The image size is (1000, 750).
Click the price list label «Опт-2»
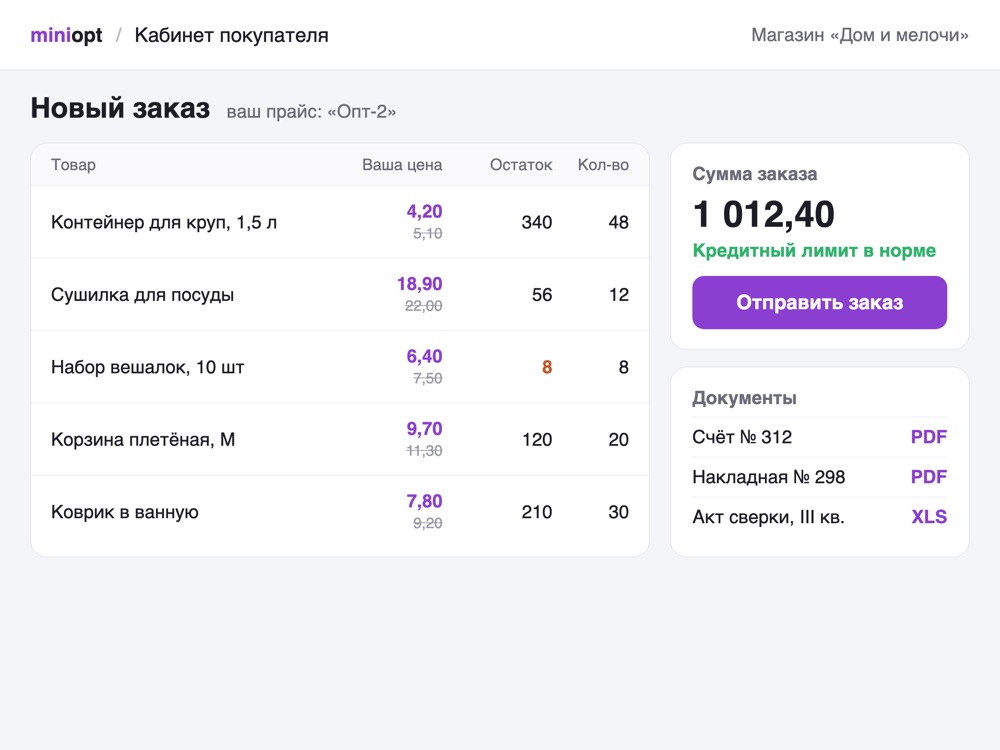coord(362,112)
